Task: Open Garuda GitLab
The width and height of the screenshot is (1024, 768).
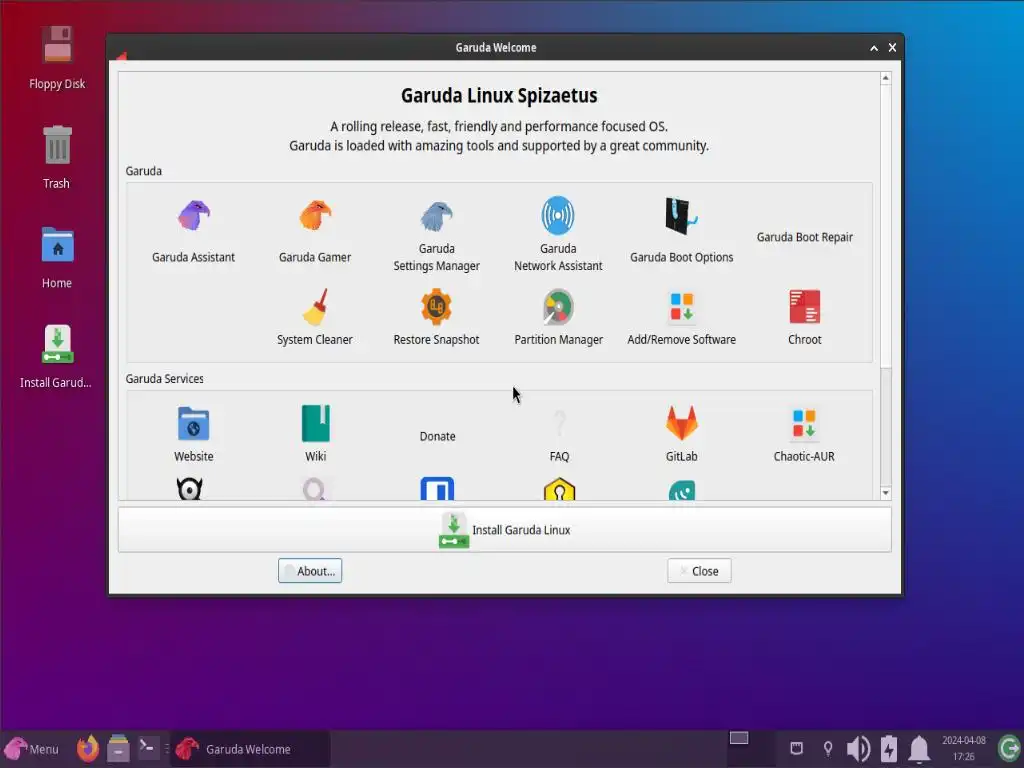Action: click(681, 434)
